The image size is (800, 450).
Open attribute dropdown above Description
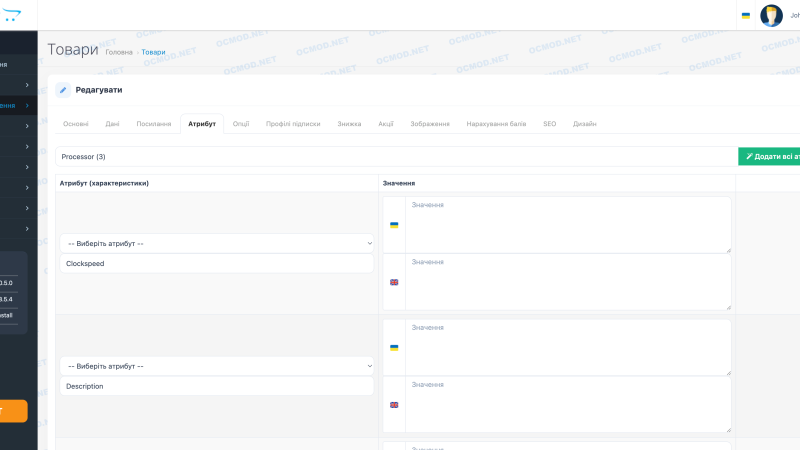coord(217,366)
